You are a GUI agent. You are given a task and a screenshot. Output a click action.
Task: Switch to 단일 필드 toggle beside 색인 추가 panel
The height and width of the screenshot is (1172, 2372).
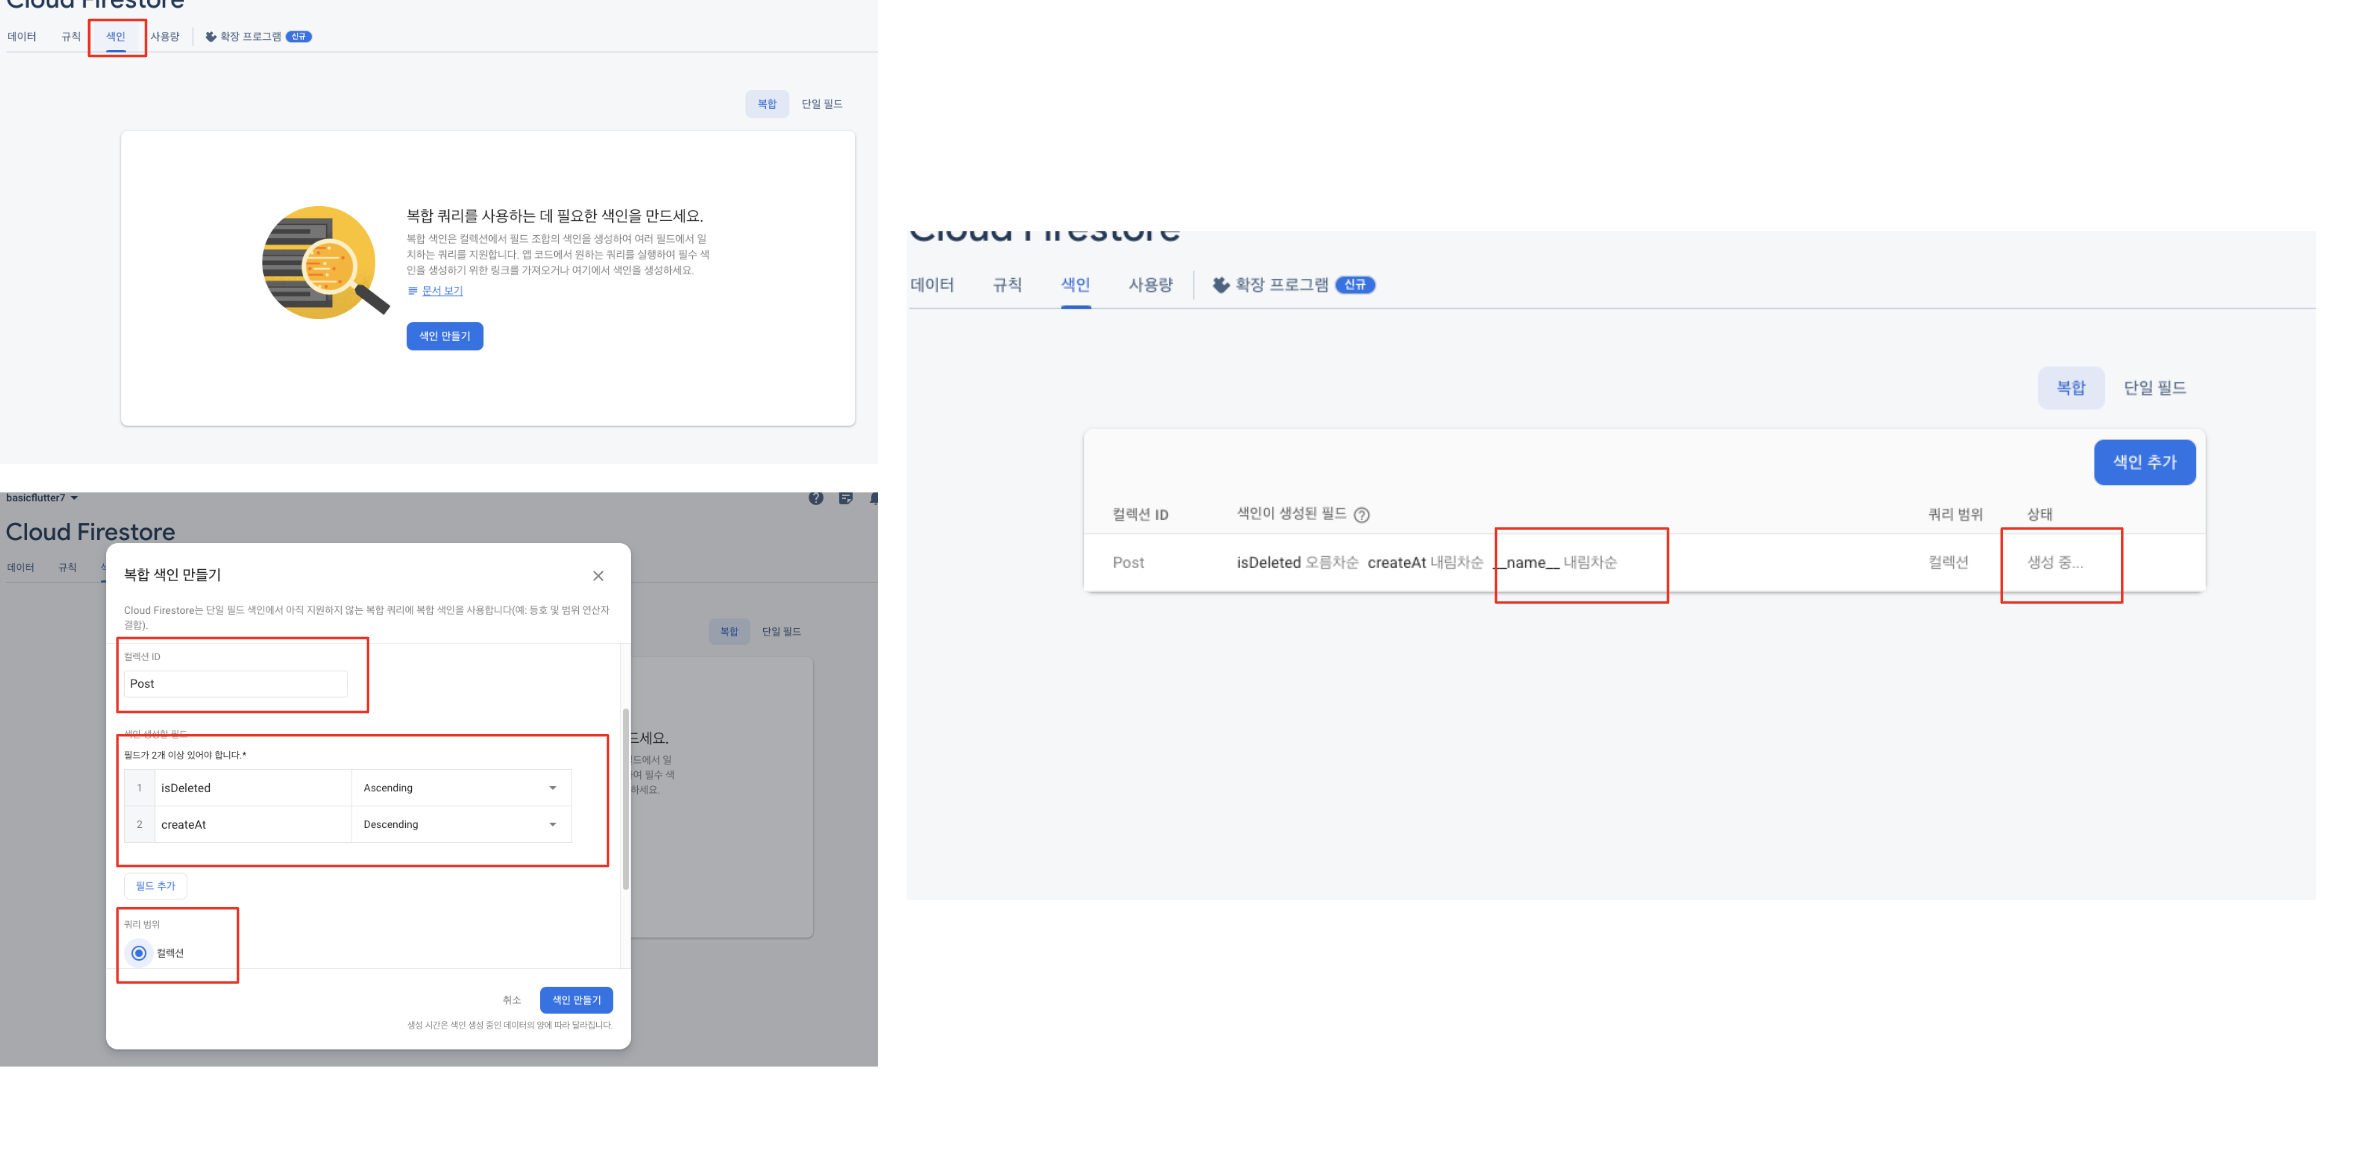[x=2154, y=388]
